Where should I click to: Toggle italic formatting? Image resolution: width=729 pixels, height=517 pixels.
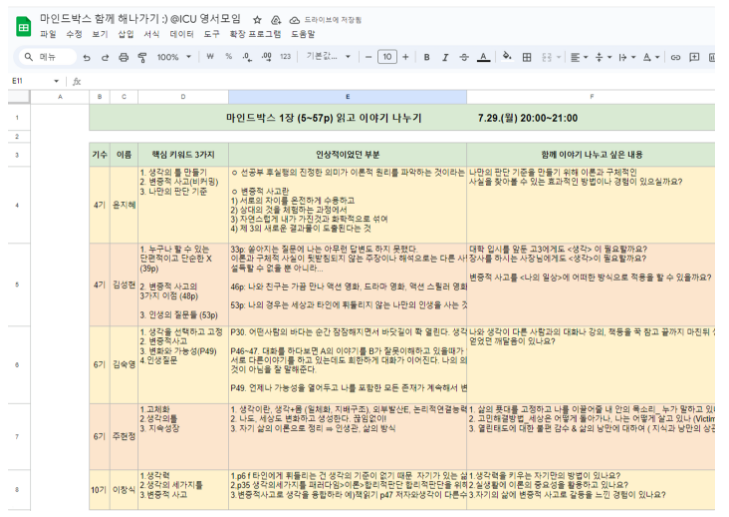point(445,57)
